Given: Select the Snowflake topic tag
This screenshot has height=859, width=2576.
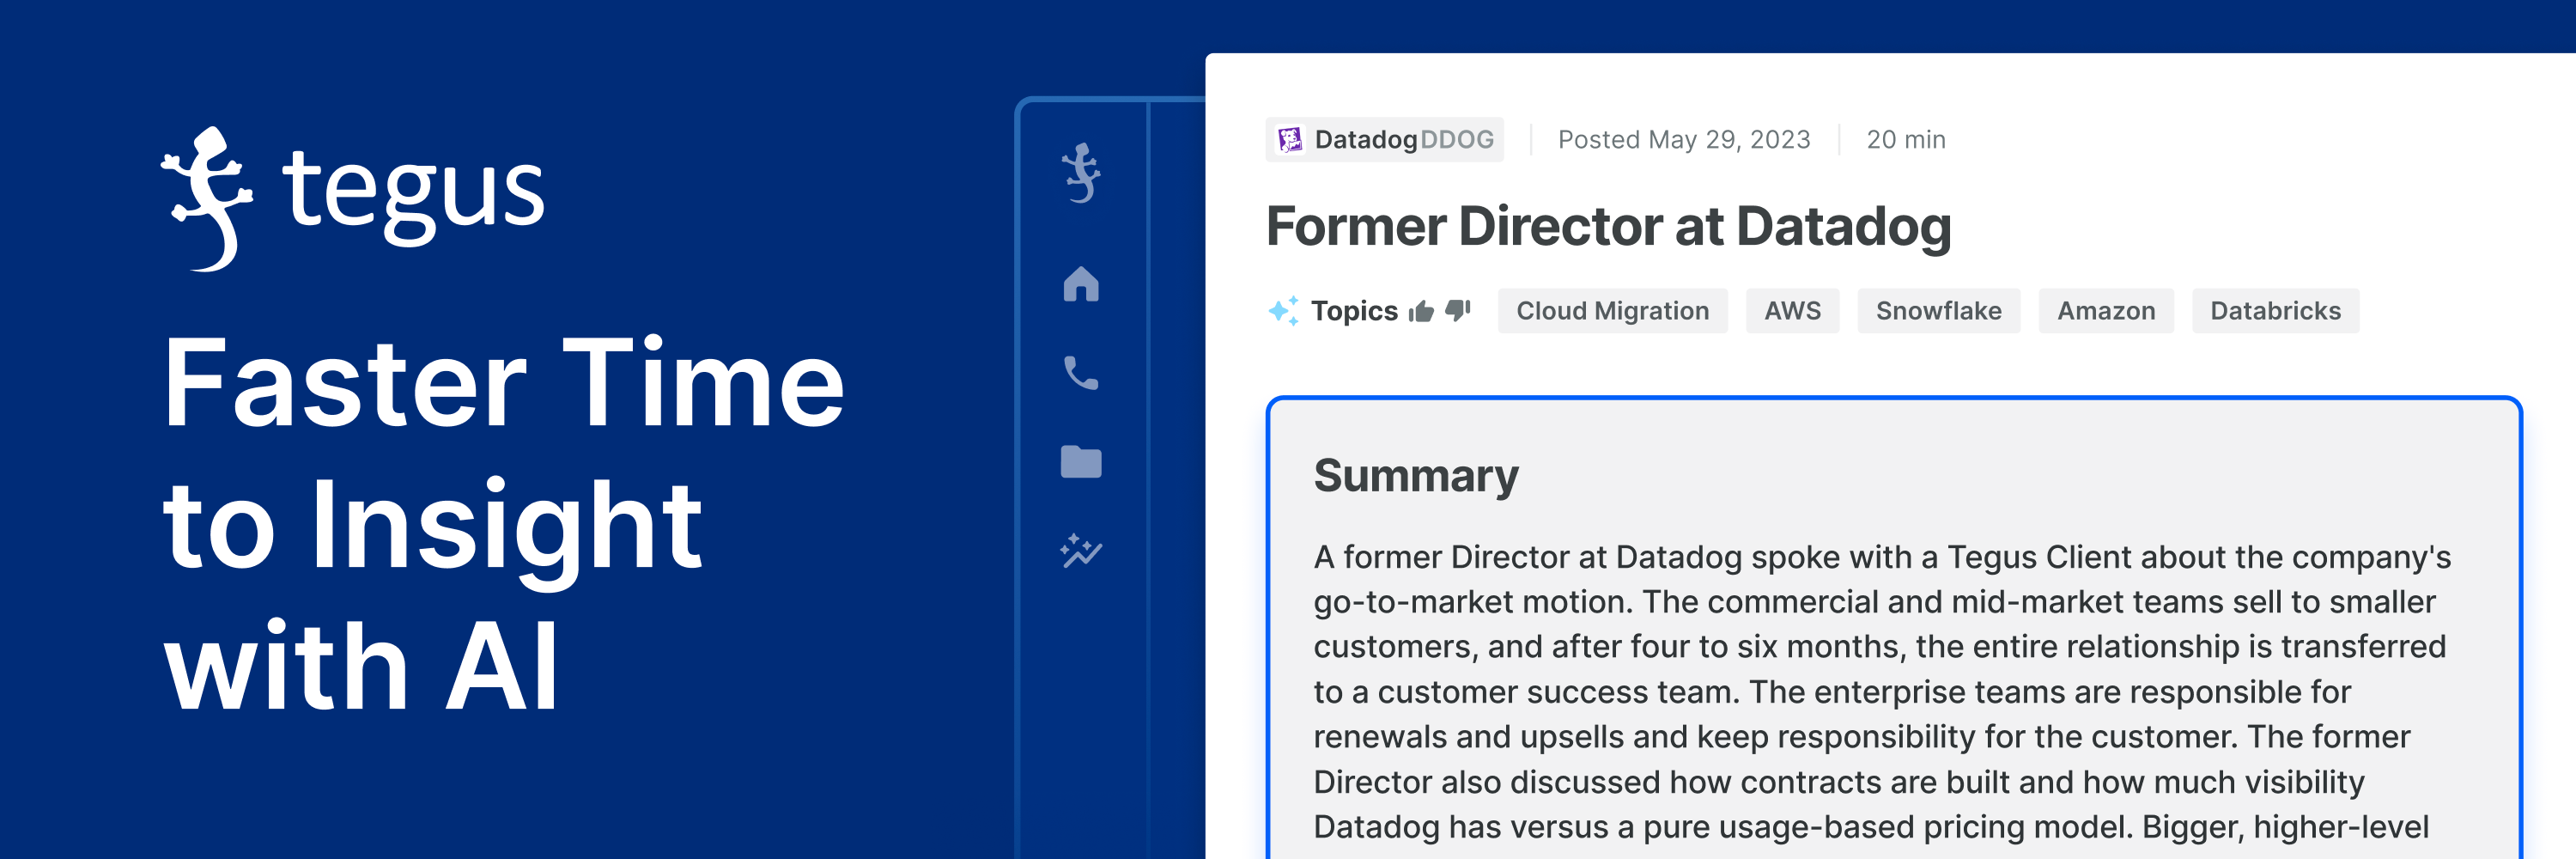Looking at the screenshot, I should pos(1938,311).
